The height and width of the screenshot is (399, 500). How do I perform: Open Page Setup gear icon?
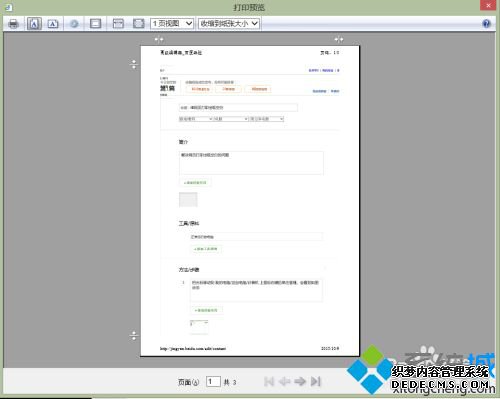click(x=74, y=24)
